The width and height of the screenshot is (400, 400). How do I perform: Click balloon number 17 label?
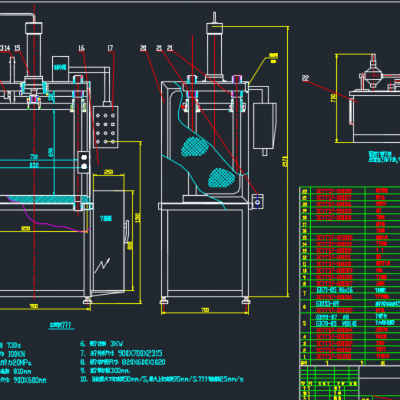[x=110, y=48]
